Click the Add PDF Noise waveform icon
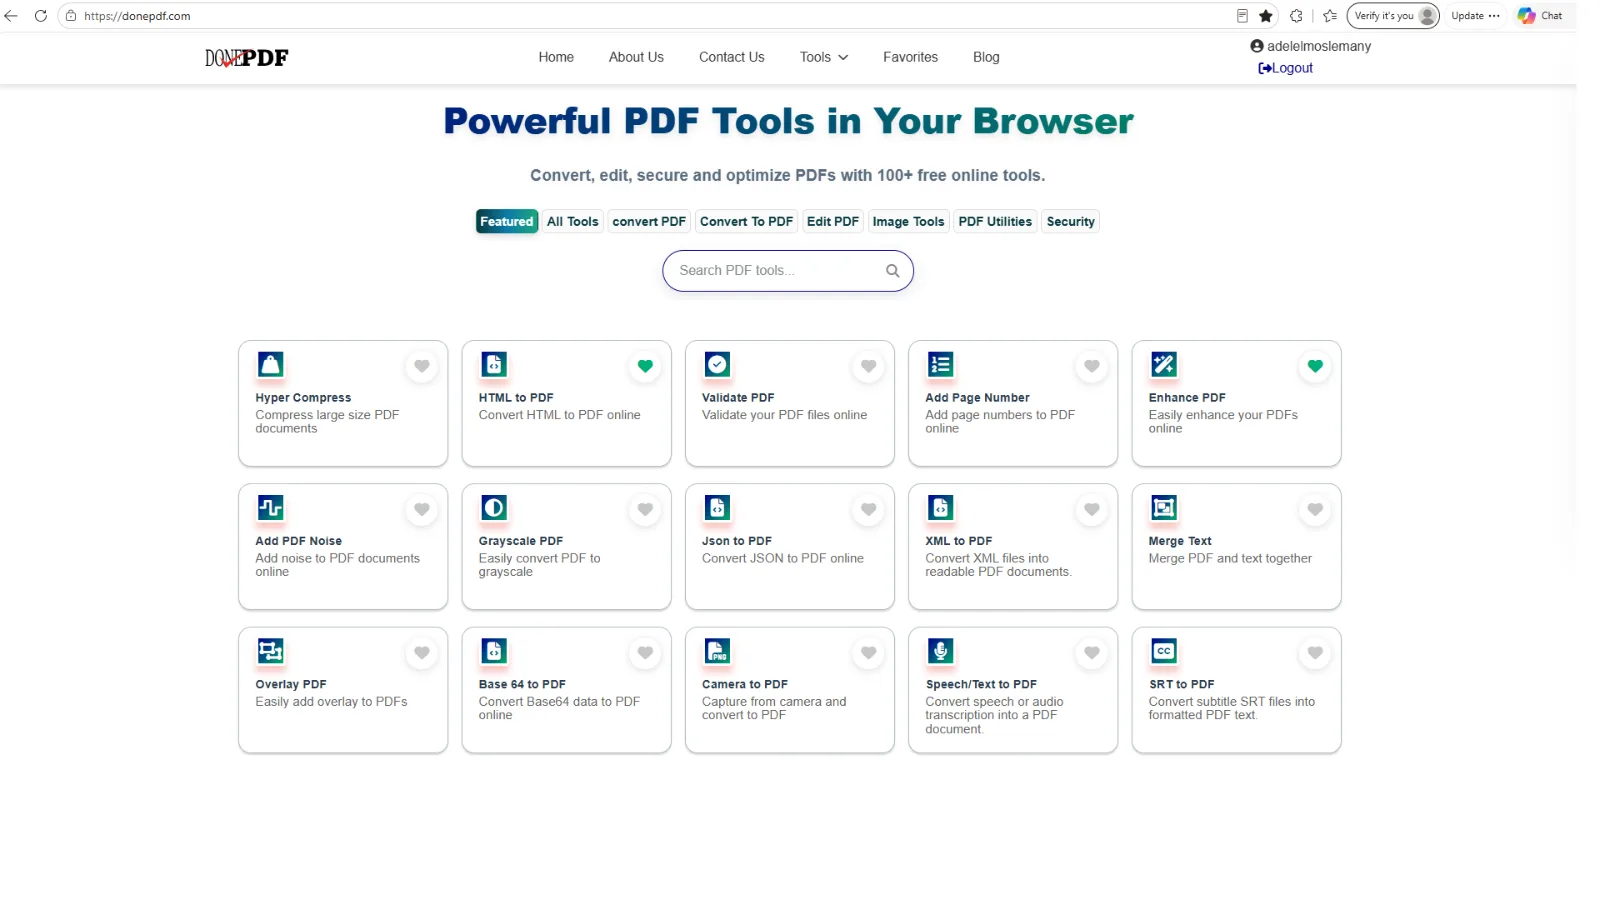 [x=270, y=507]
